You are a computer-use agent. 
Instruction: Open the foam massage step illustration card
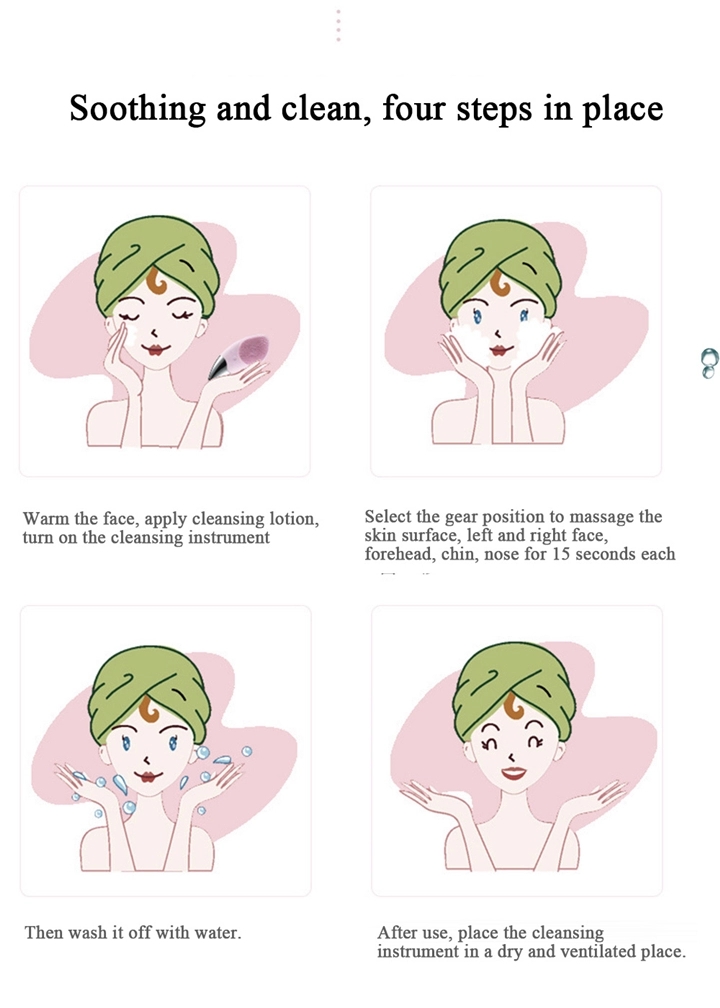click(x=516, y=331)
